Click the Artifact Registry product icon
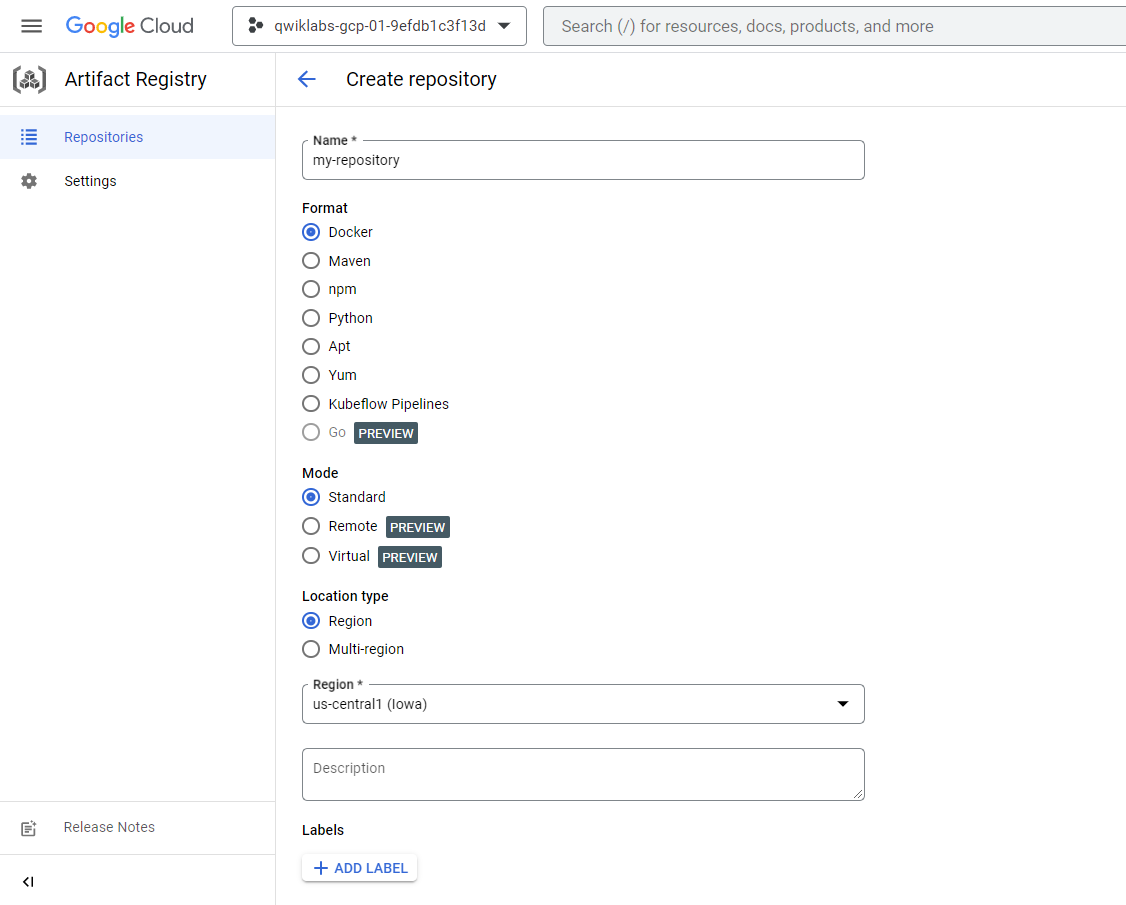The height and width of the screenshot is (905, 1126). coord(29,79)
